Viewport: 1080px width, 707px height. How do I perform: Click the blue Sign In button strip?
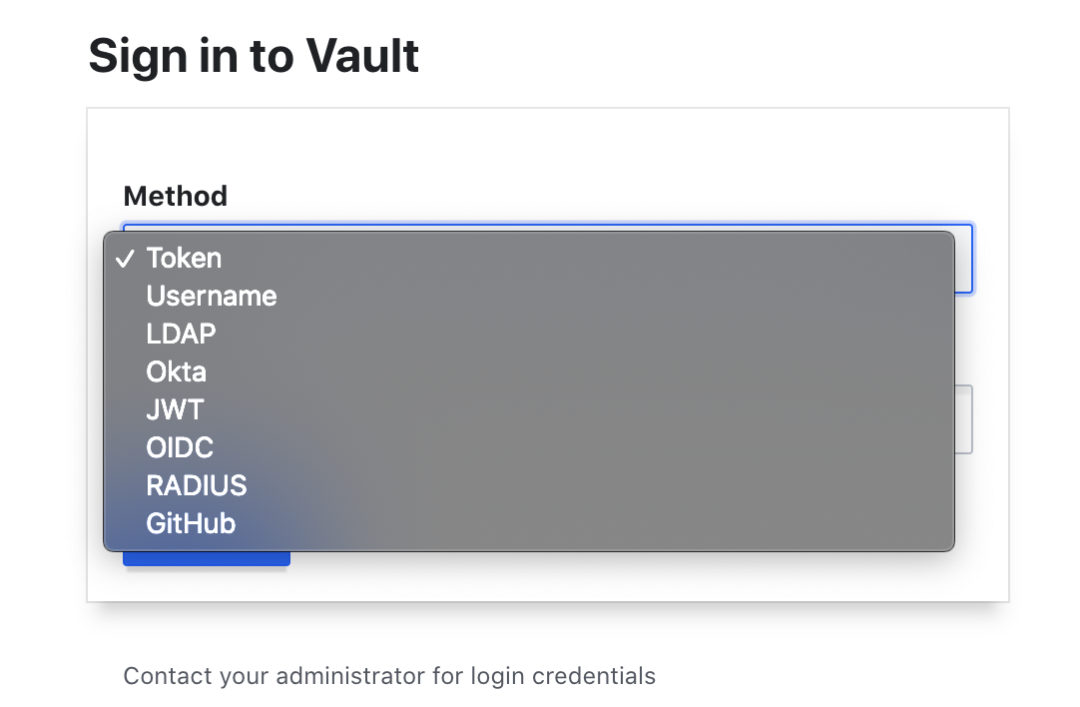206,559
